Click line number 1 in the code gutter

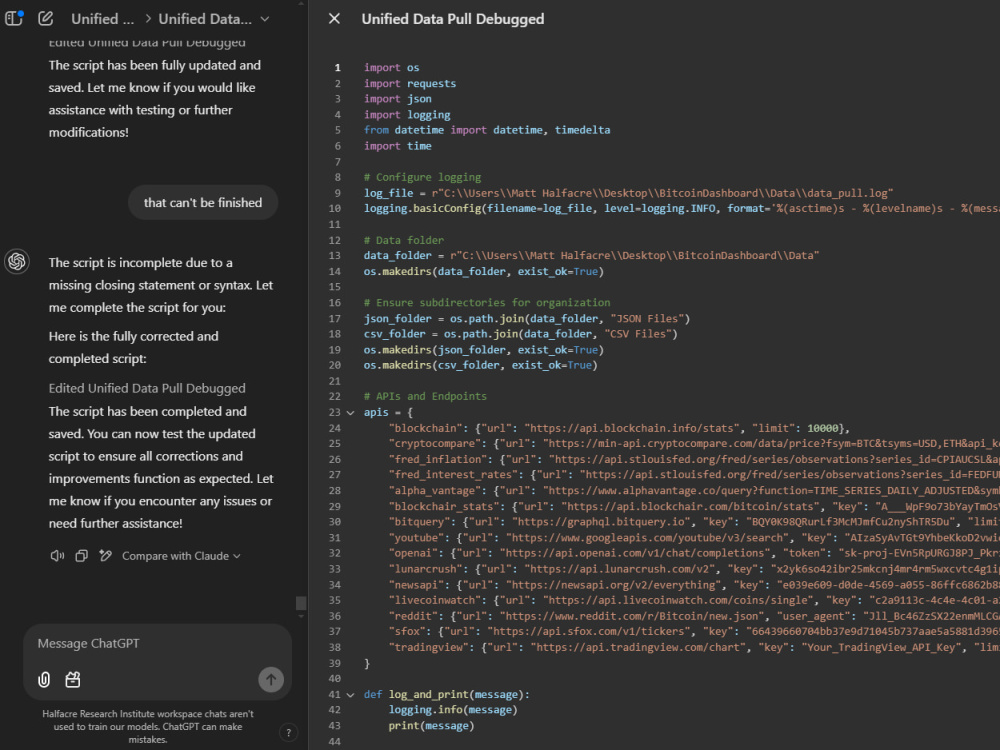[337, 68]
